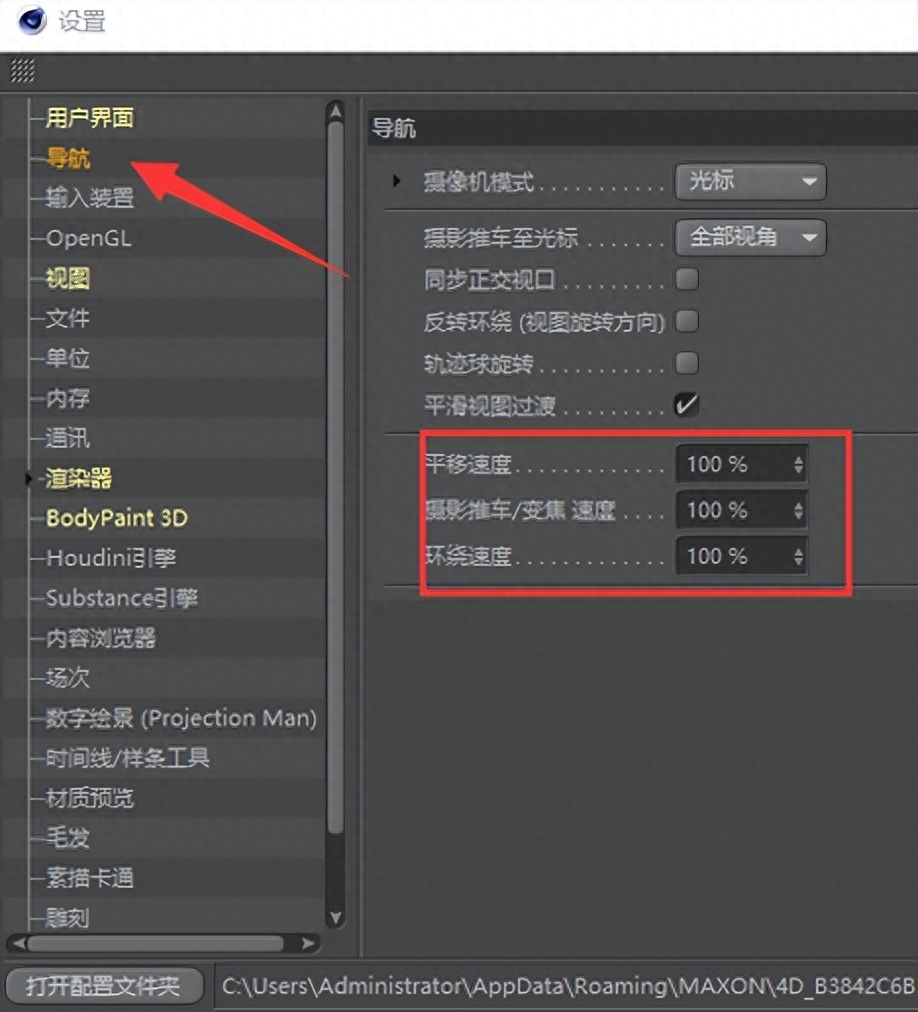Click 环绕速度 stepper arrows
The width and height of the screenshot is (918, 1012).
[x=799, y=556]
